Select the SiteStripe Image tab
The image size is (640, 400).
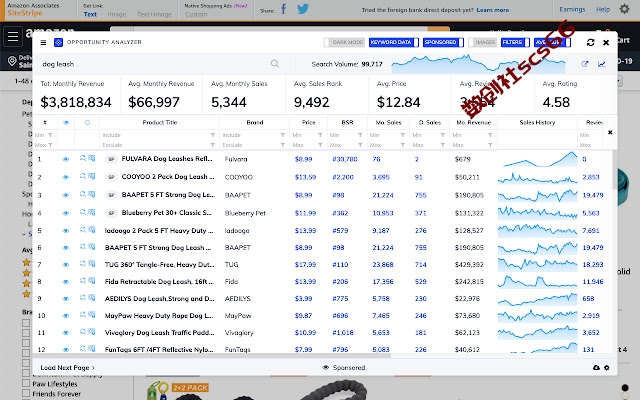pos(117,14)
